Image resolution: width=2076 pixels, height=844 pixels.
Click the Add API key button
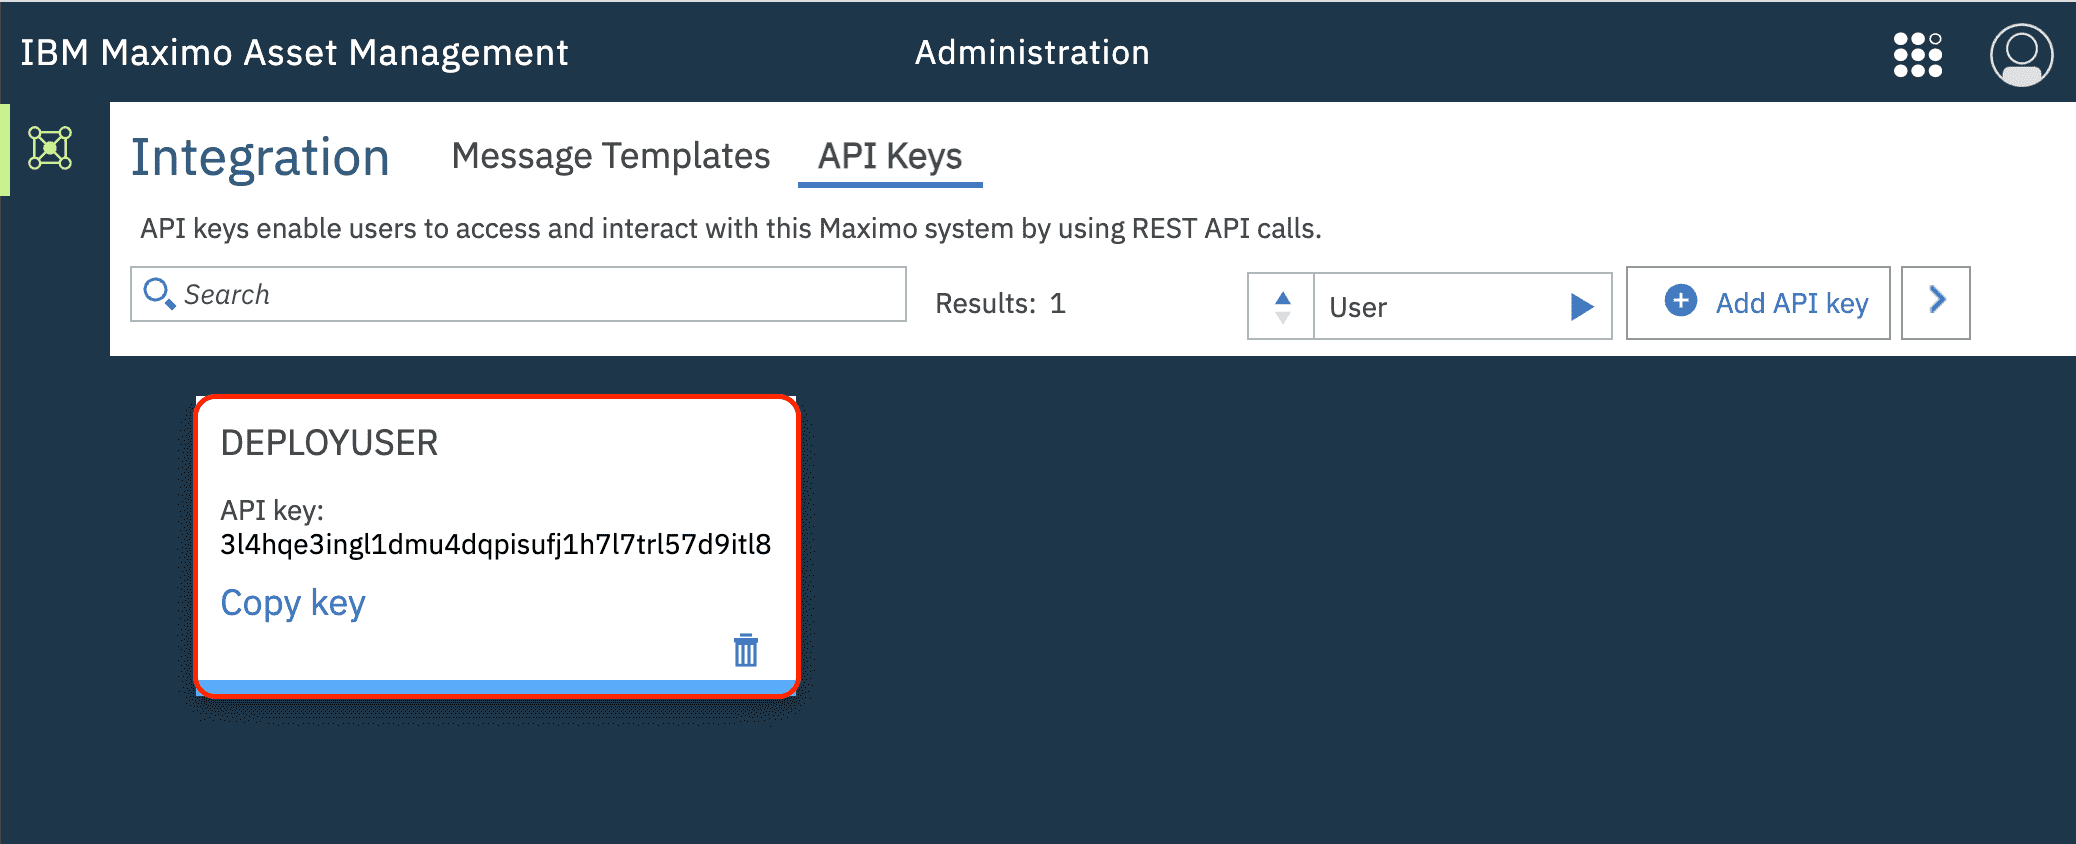point(1758,302)
